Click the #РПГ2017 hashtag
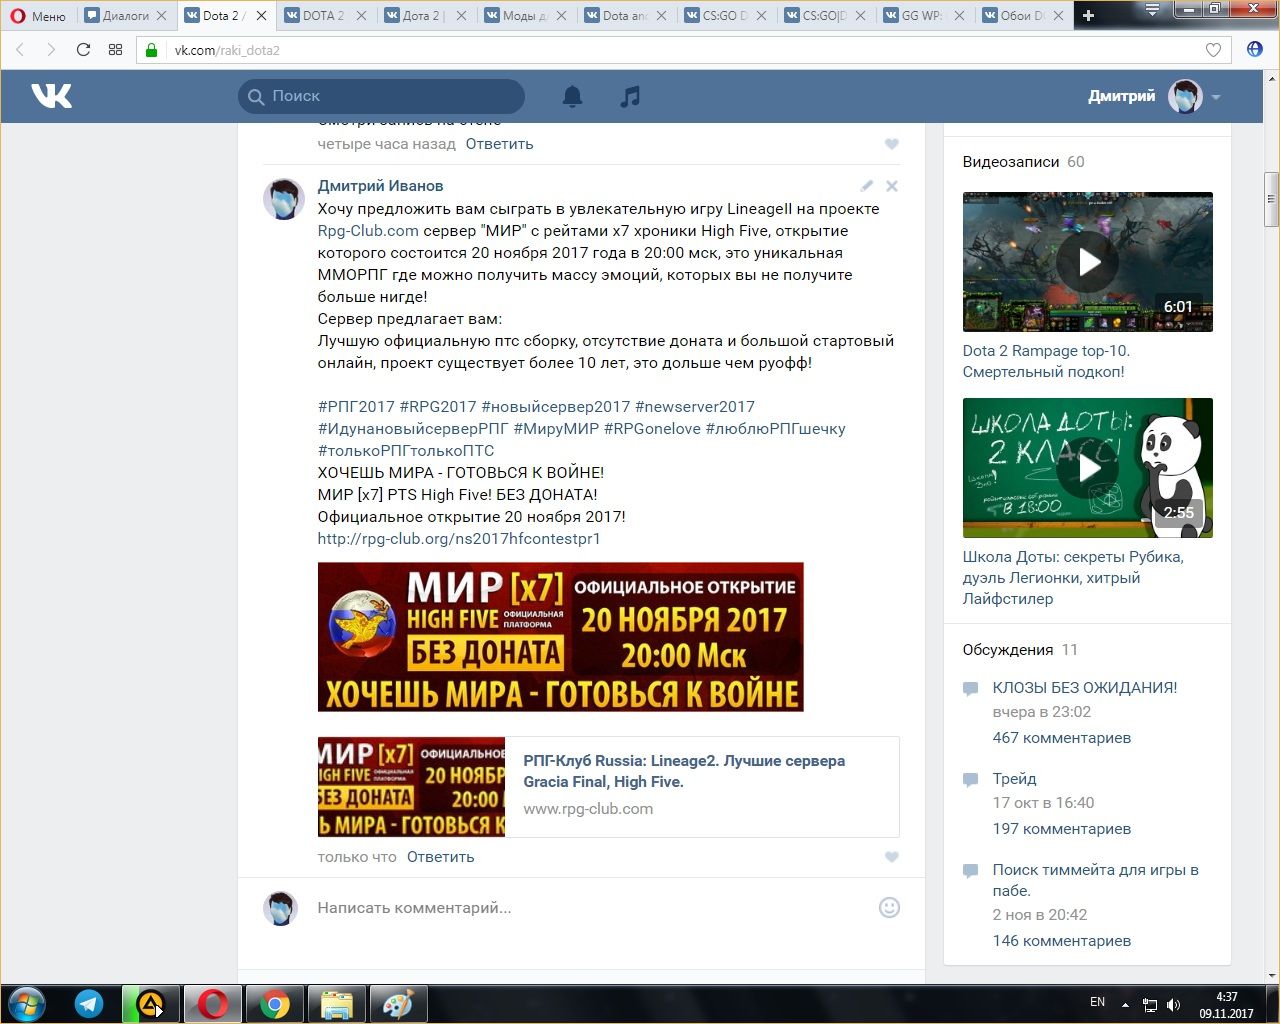Screen dimensions: 1280x1024 (x=356, y=407)
